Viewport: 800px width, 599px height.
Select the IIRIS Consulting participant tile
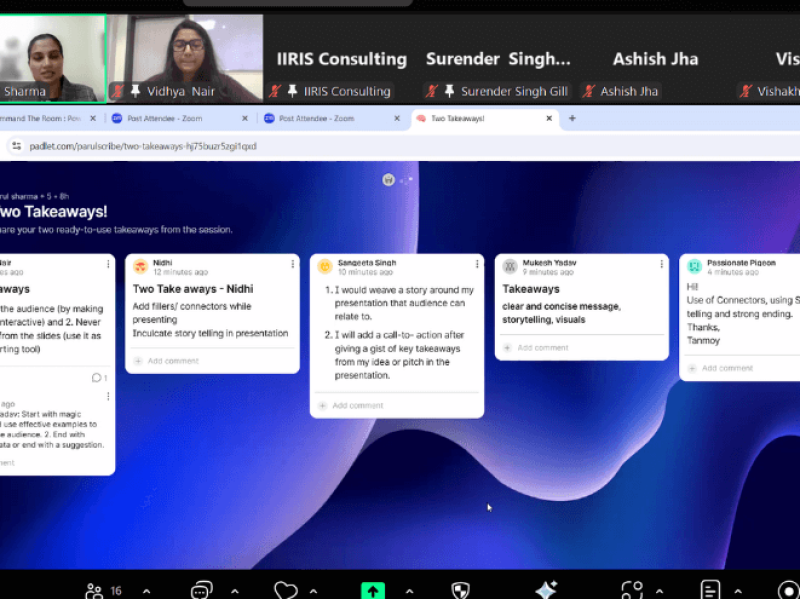tap(342, 59)
